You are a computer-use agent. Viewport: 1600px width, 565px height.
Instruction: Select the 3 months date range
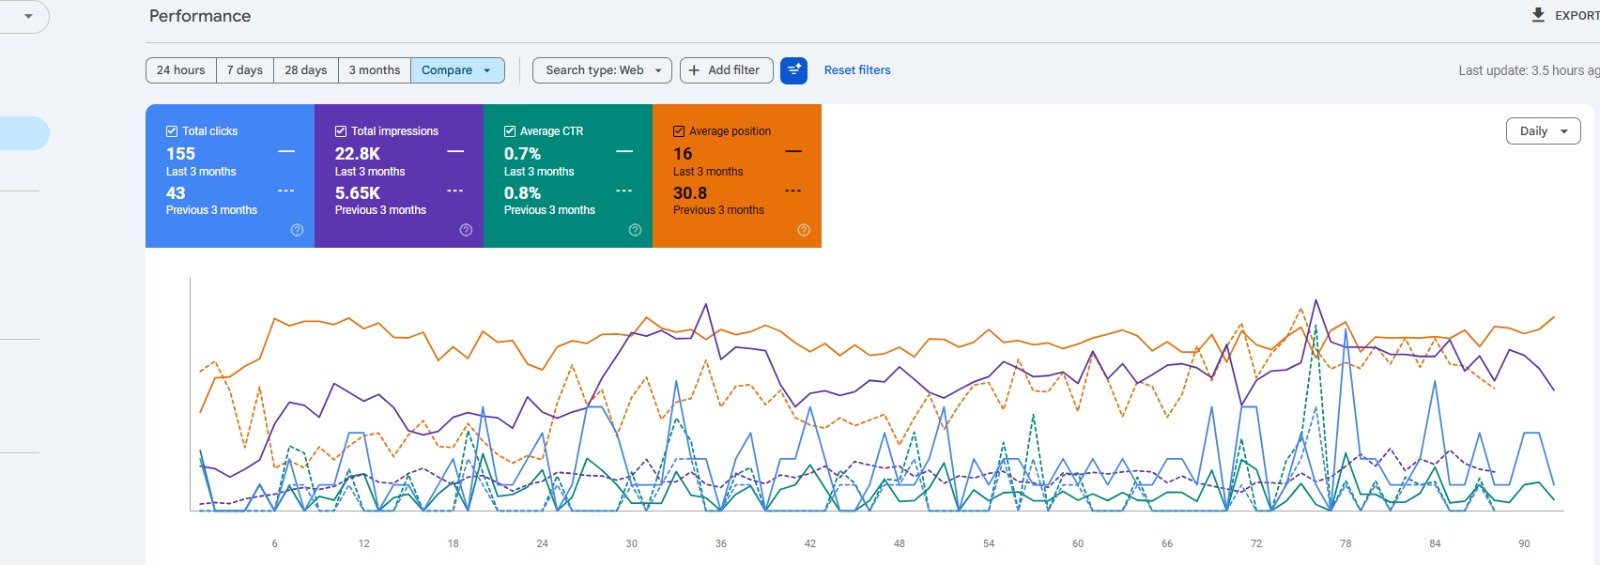pos(374,70)
